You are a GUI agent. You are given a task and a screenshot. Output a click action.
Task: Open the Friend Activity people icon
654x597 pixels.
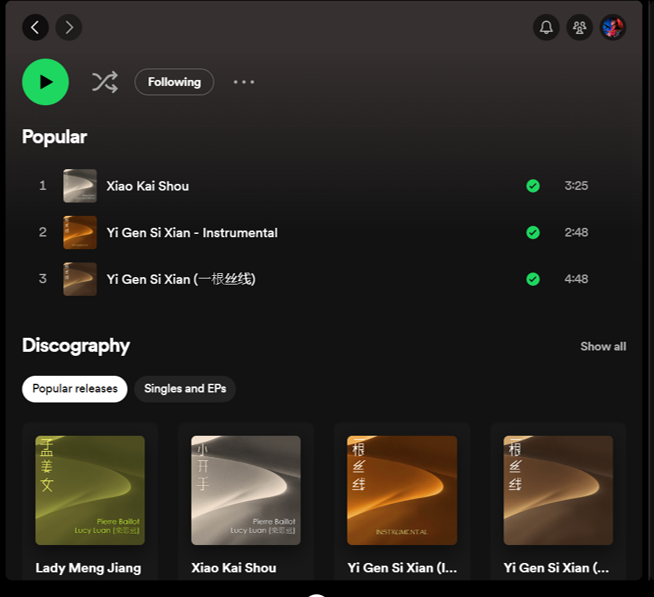pos(579,28)
